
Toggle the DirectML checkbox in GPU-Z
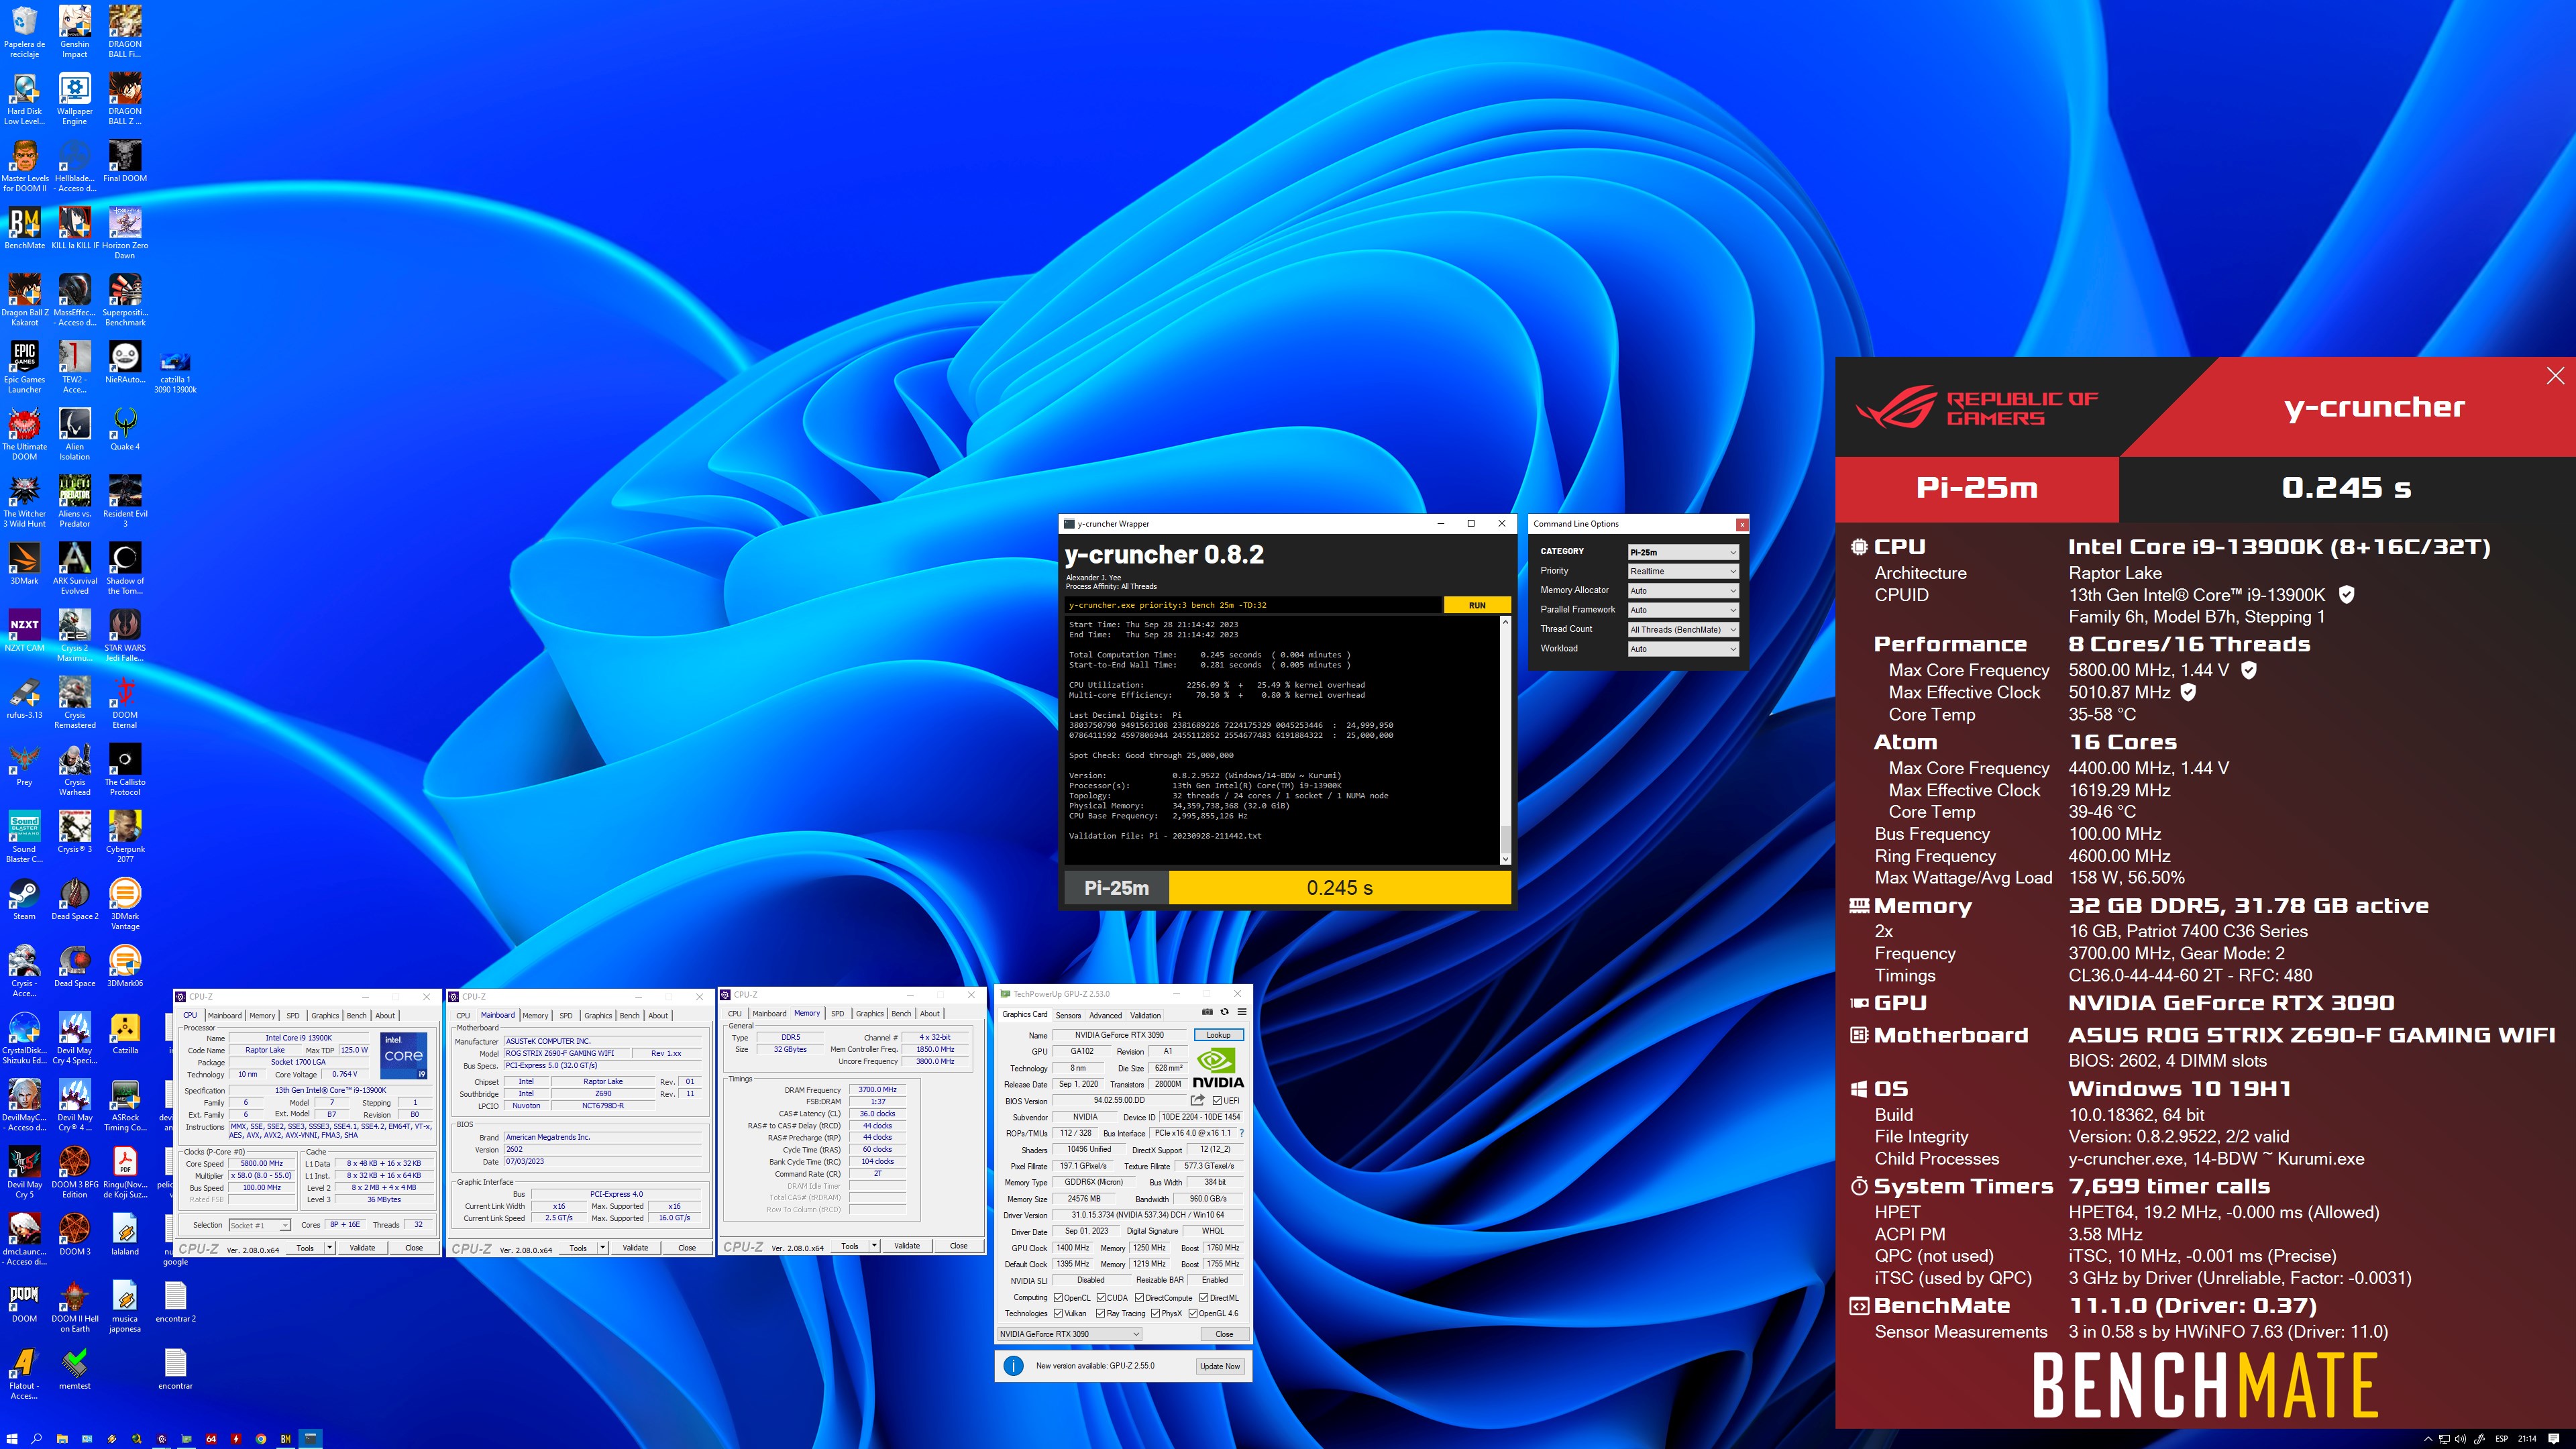coord(1204,1298)
